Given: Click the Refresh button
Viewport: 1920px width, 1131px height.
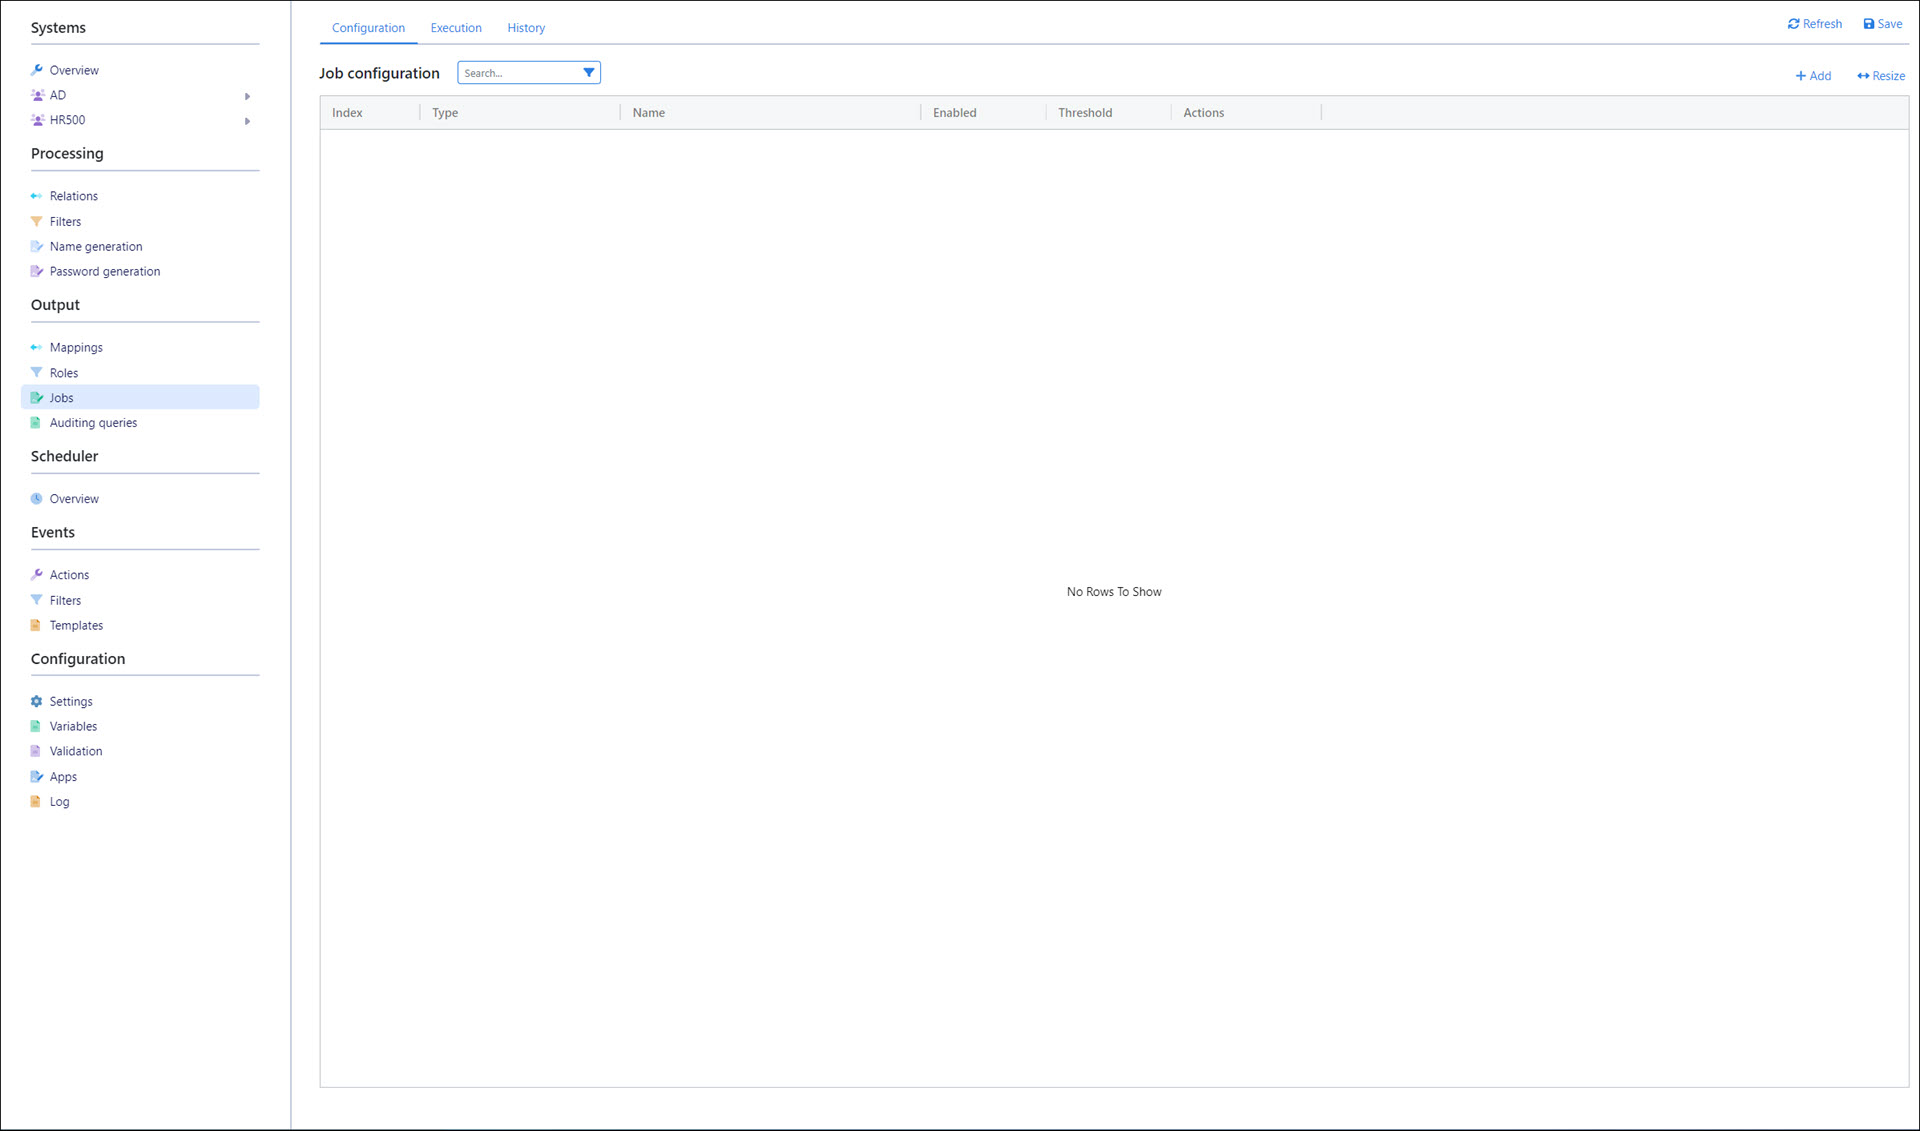Looking at the screenshot, I should tap(1814, 24).
